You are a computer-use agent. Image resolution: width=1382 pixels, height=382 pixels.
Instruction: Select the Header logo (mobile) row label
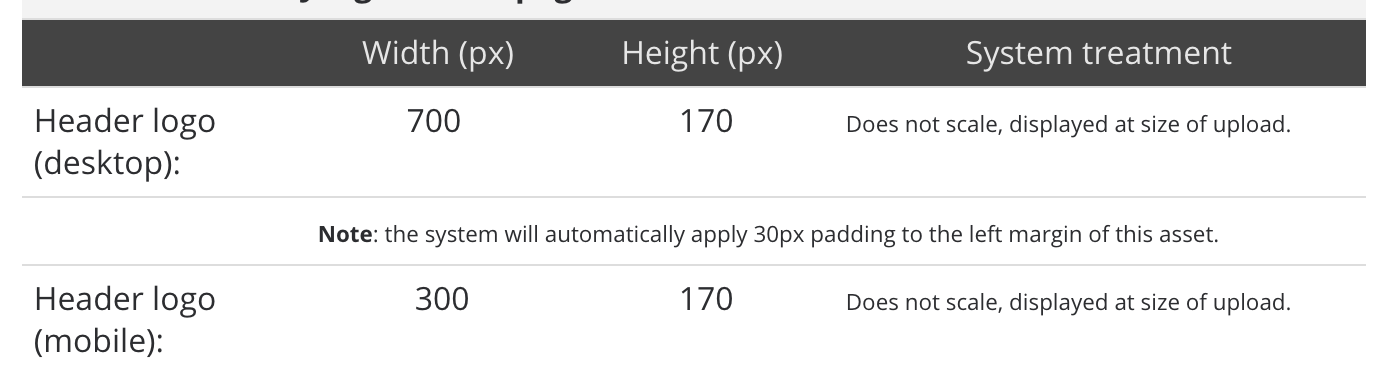[x=125, y=319]
